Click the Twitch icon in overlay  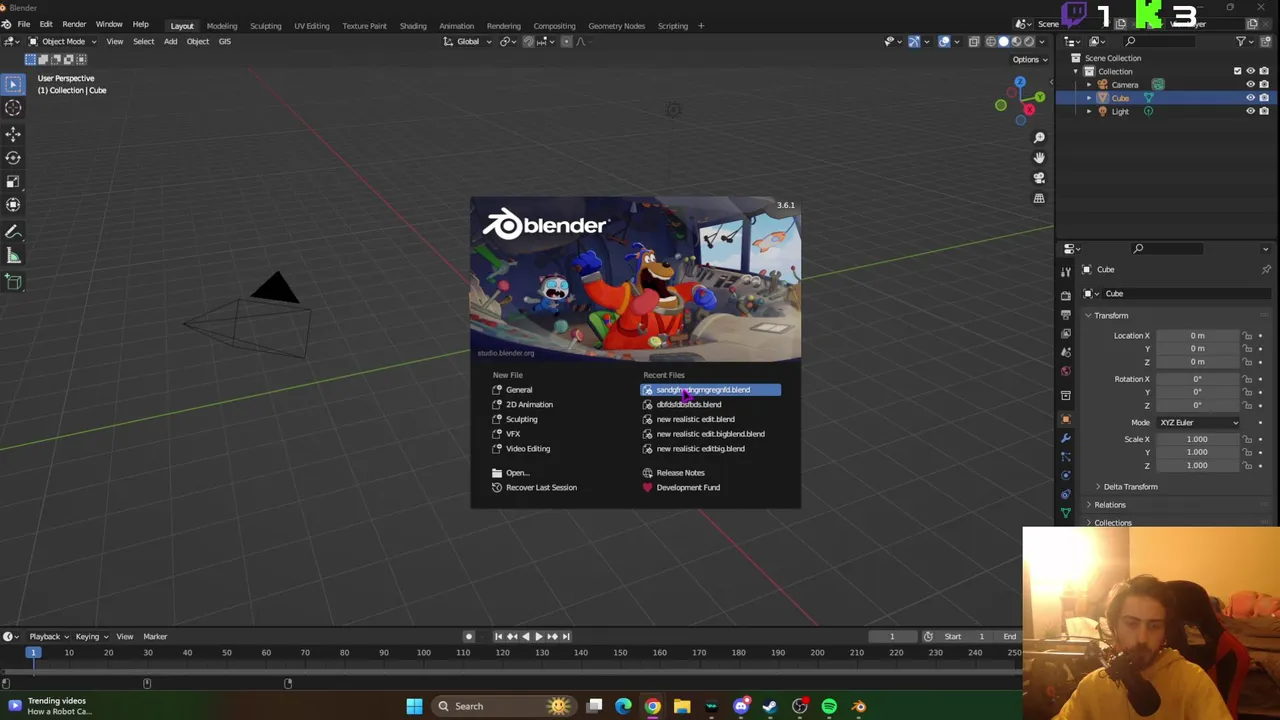tap(1074, 14)
